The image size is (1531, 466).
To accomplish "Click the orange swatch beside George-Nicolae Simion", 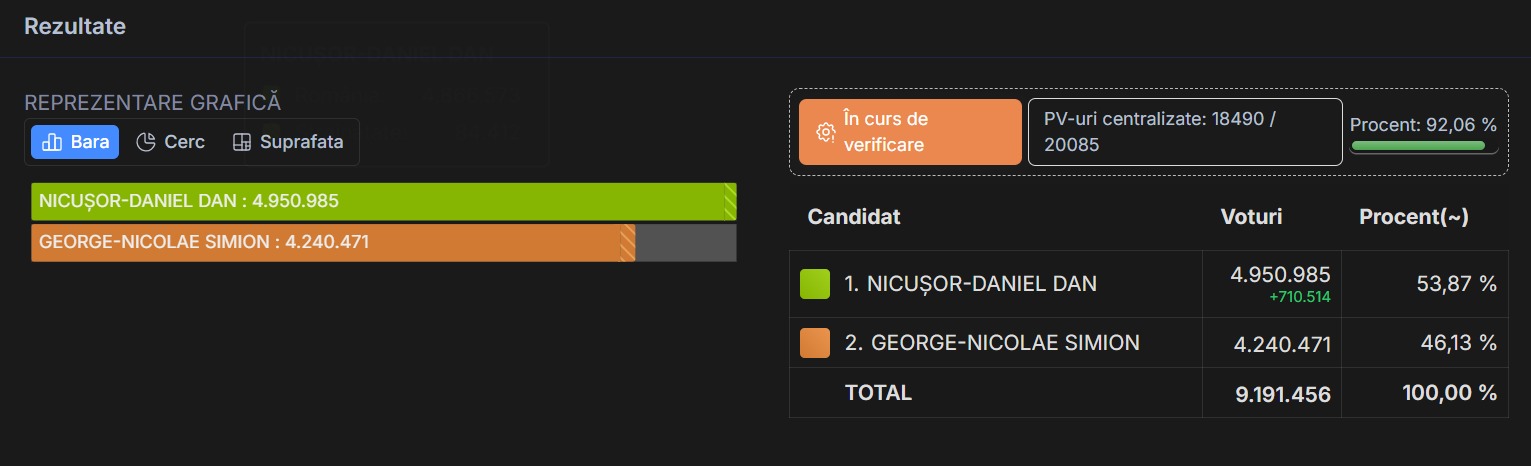I will (815, 343).
